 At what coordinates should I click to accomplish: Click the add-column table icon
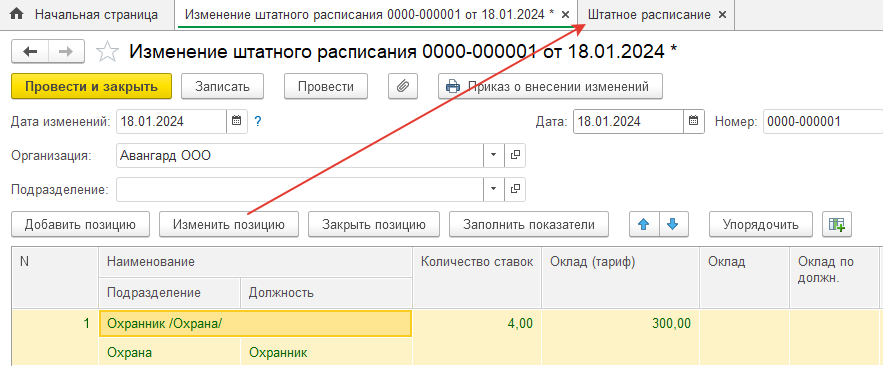(837, 225)
